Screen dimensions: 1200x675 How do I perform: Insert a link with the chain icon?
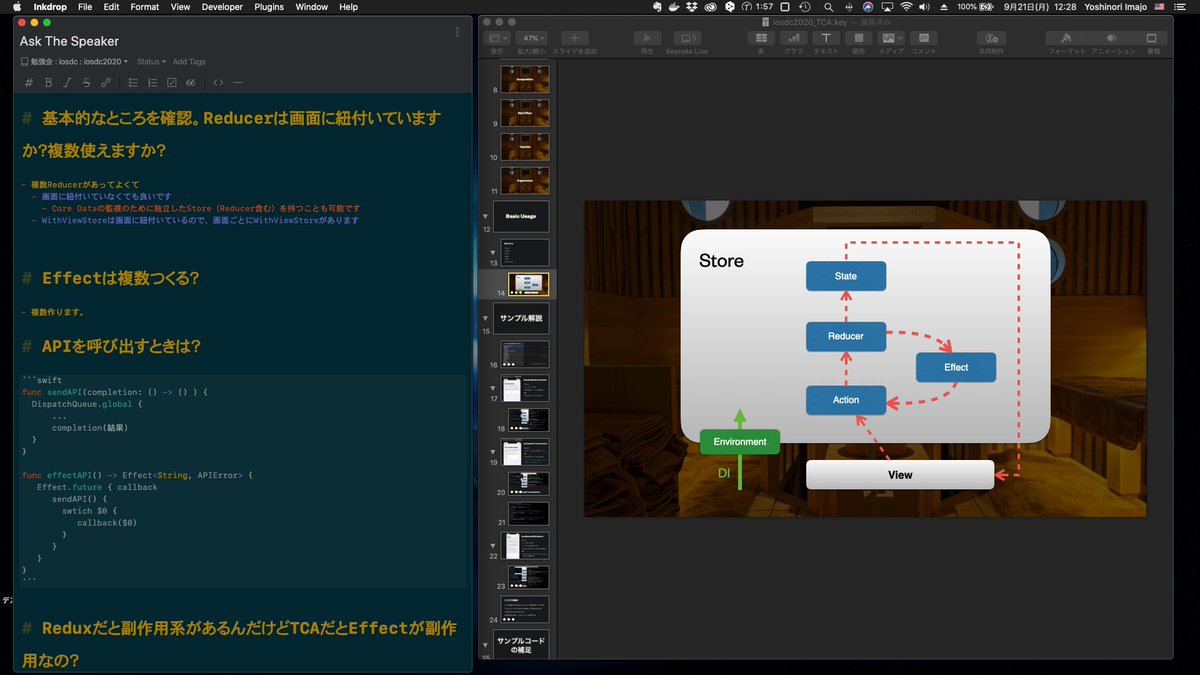coord(106,82)
